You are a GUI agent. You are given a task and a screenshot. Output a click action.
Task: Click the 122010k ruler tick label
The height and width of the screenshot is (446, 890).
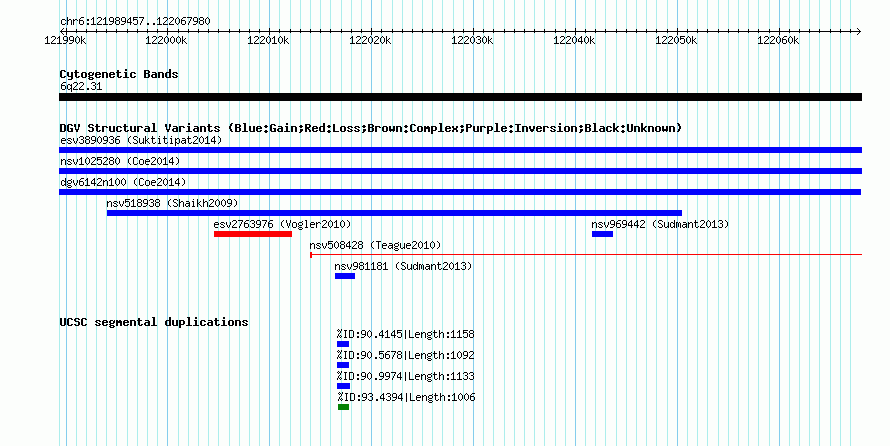click(x=268, y=41)
